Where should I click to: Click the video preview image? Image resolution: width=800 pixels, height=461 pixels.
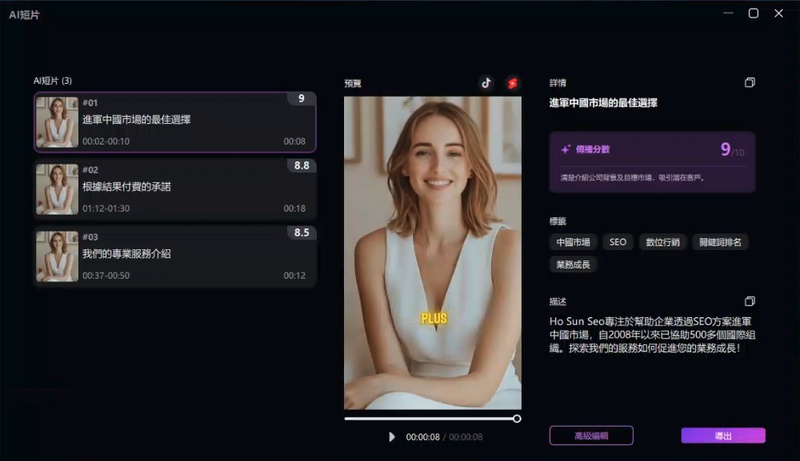(x=433, y=253)
